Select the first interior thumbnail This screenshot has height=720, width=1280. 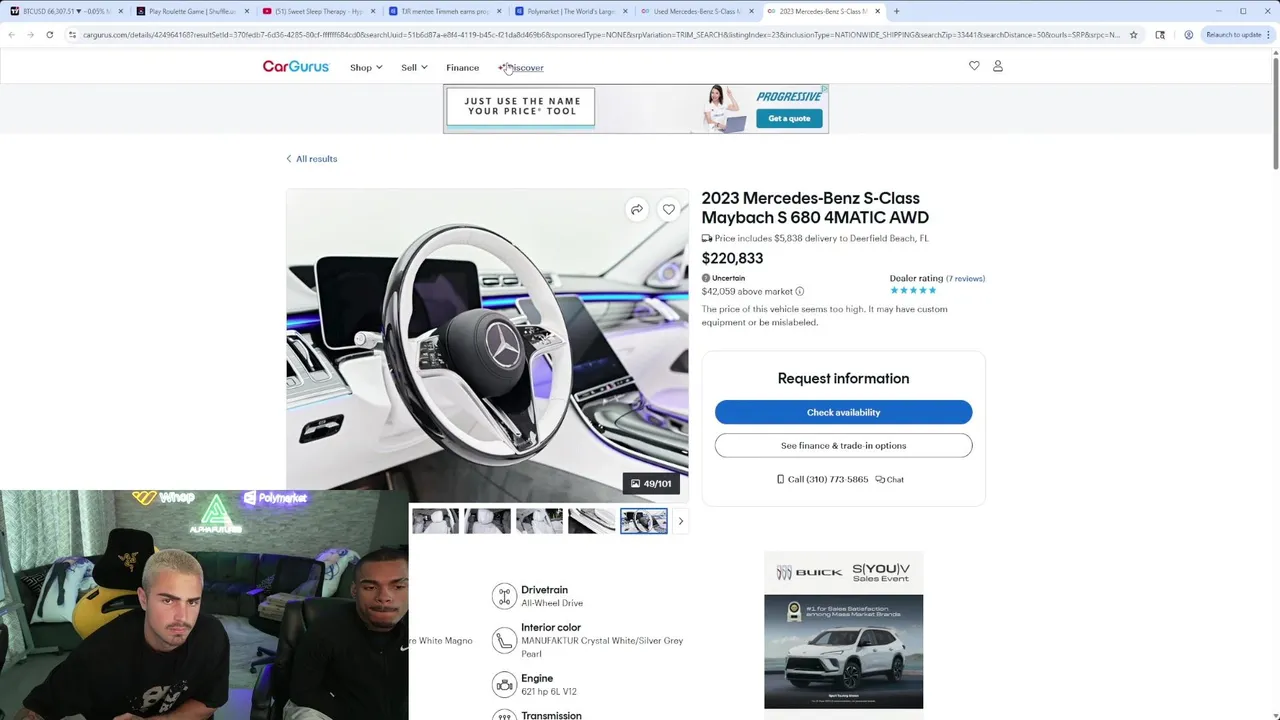tap(435, 521)
